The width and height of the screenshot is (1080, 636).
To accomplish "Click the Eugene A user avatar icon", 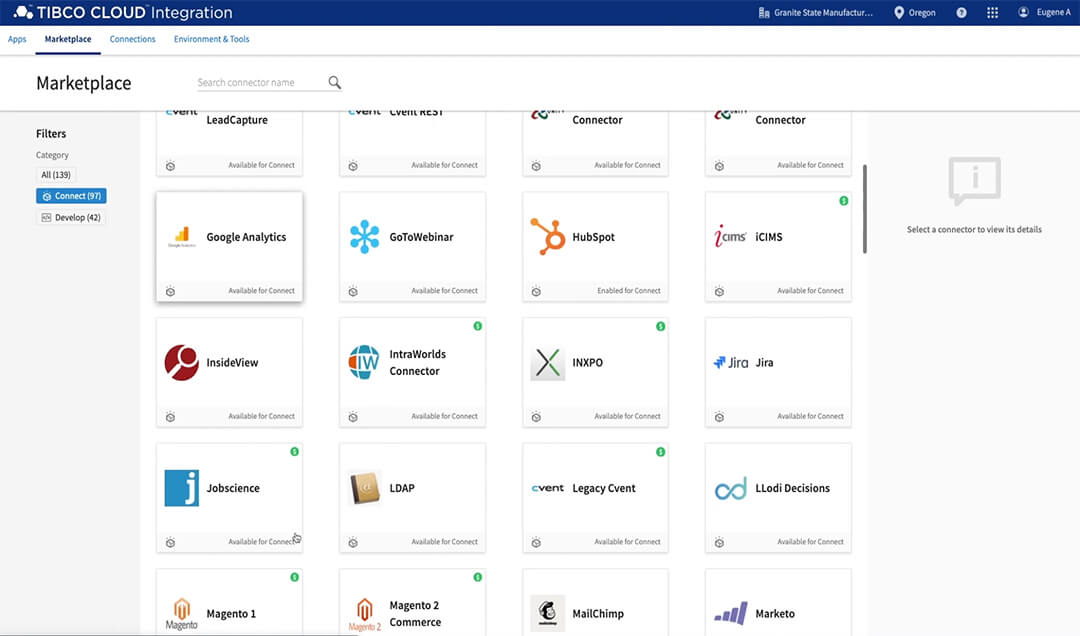I will 1024,12.
